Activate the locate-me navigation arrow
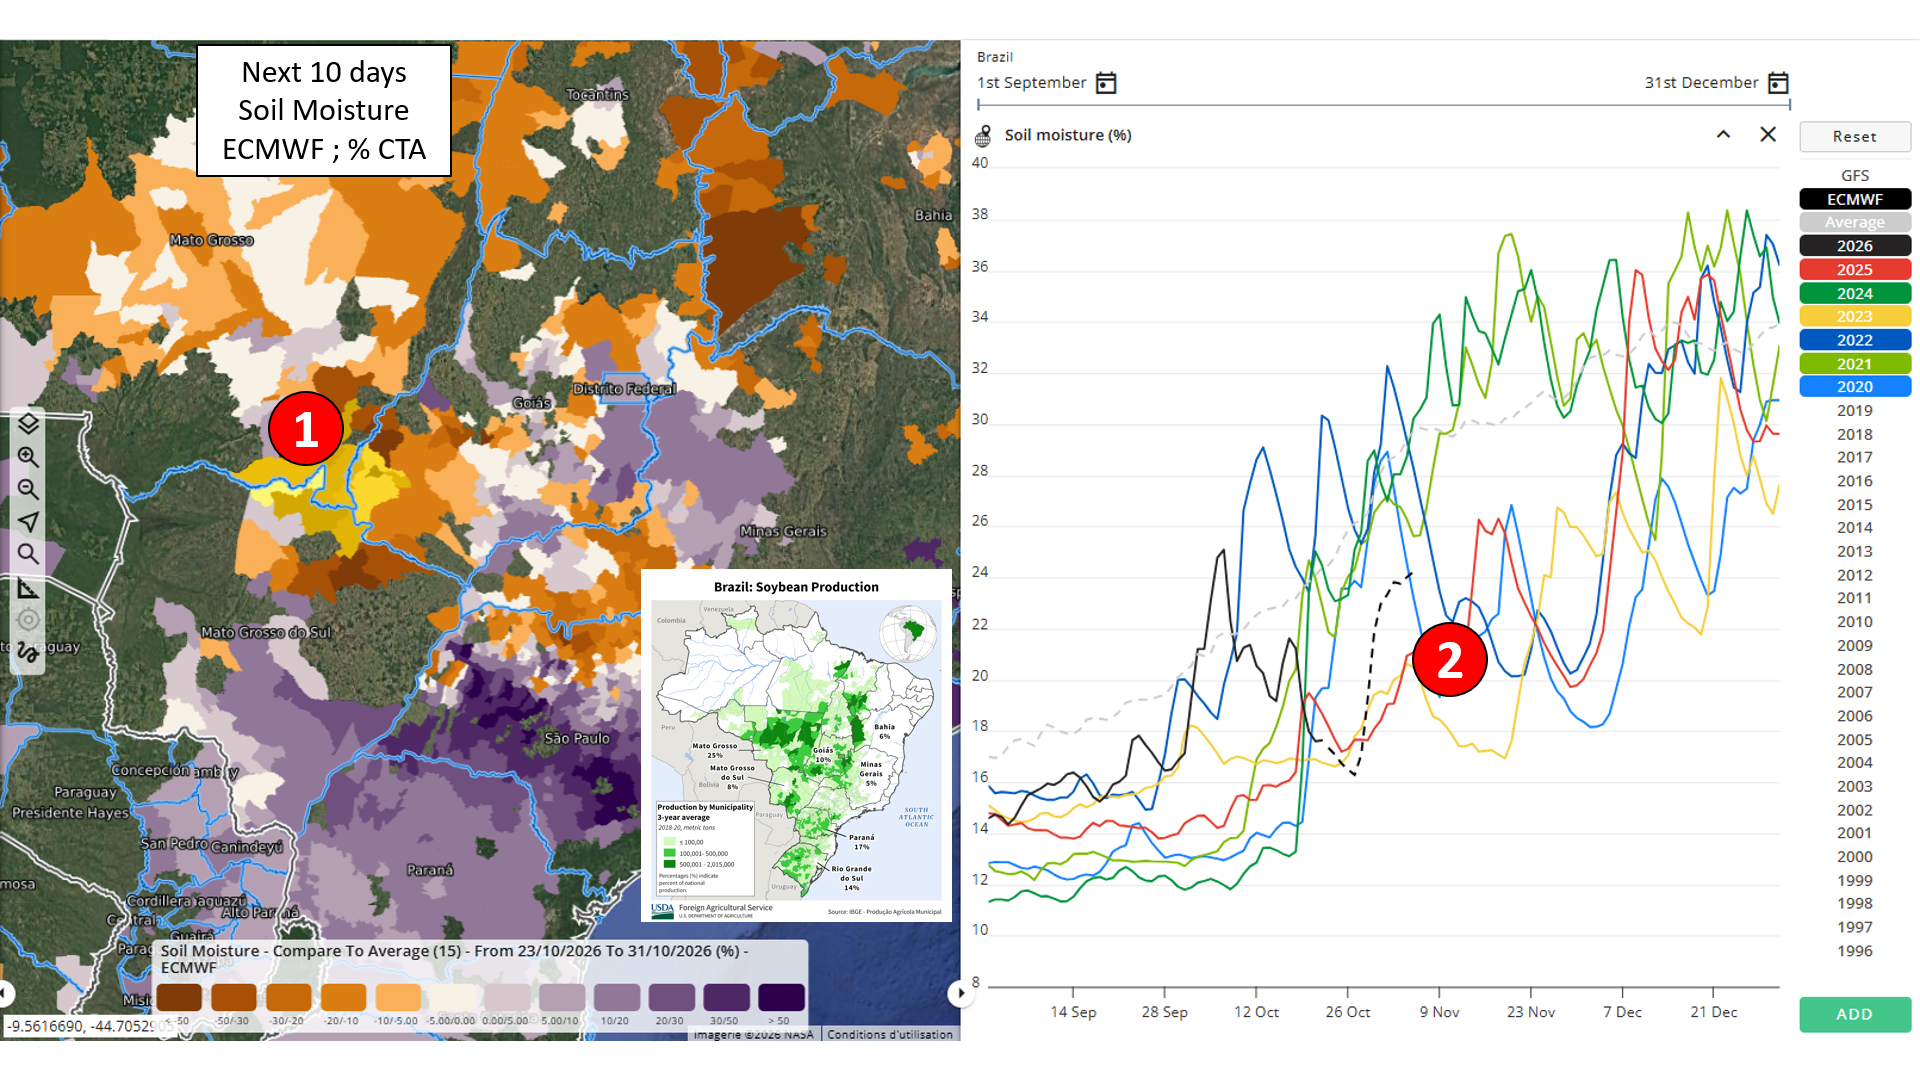The image size is (1920, 1080). click(28, 521)
